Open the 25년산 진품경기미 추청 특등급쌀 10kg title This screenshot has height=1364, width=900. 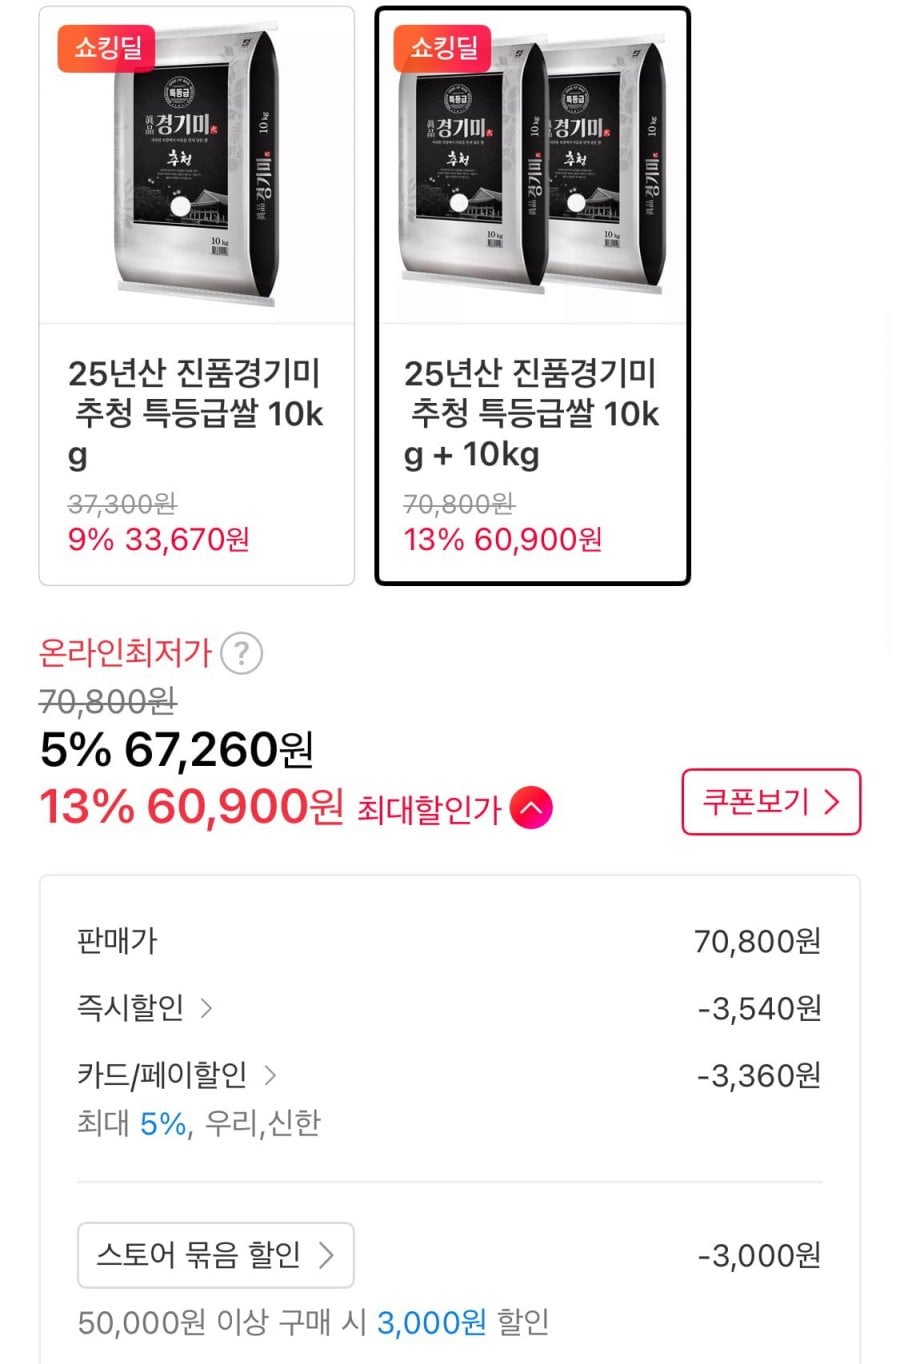[x=196, y=413]
